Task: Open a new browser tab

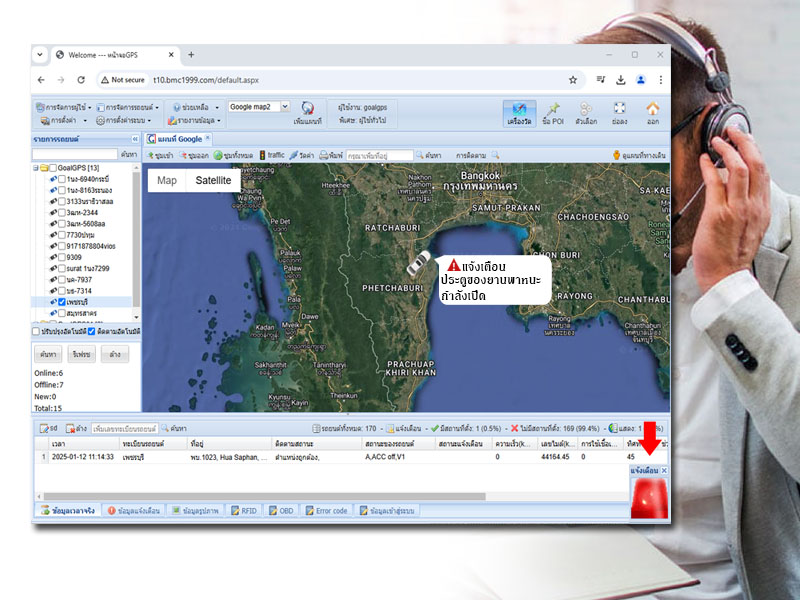Action: (x=191, y=55)
